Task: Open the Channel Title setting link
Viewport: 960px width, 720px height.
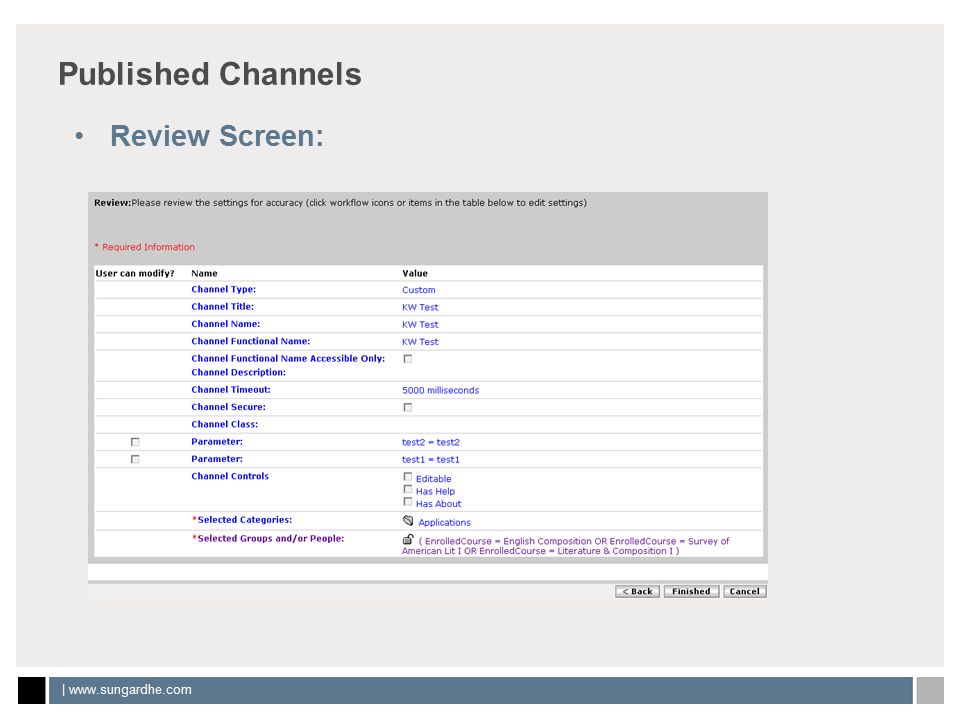Action: [222, 307]
